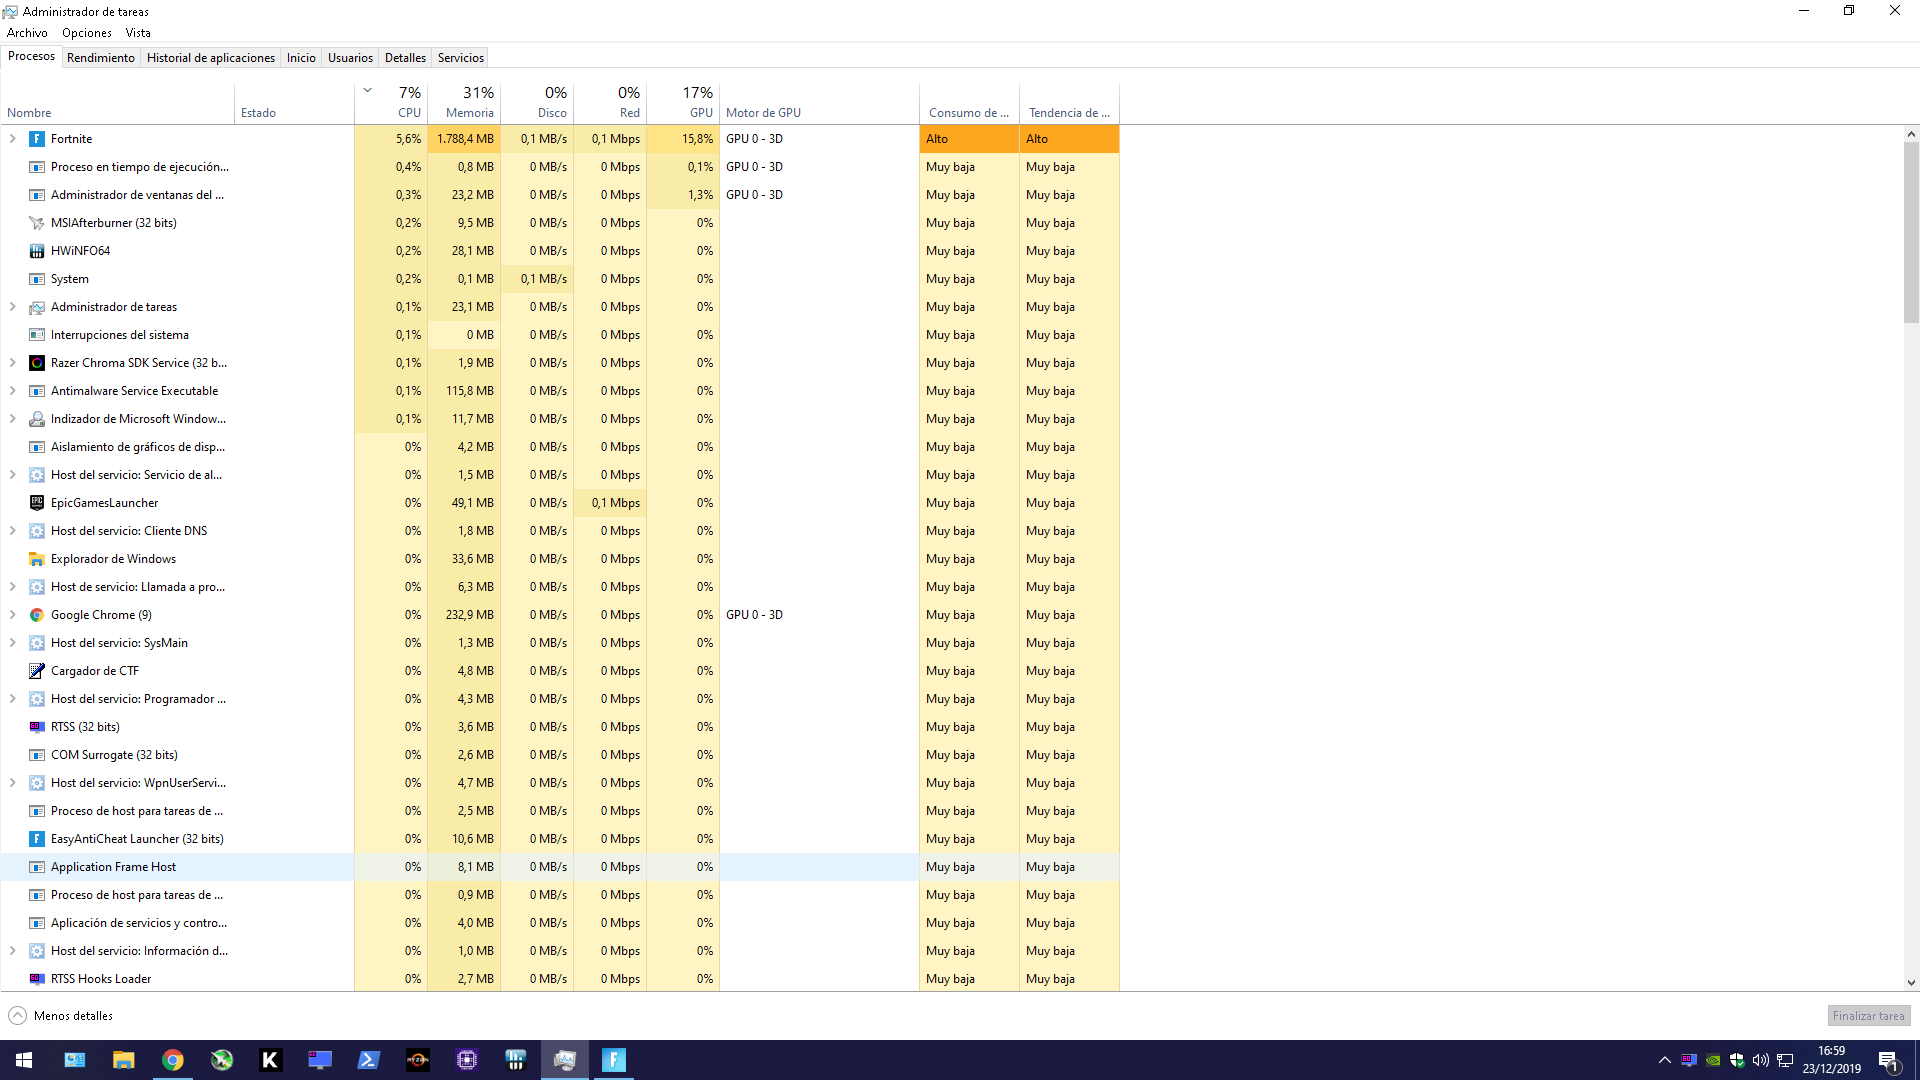The image size is (1920, 1080).
Task: Click the Razer Chroma SDK Service icon
Action: click(x=37, y=363)
